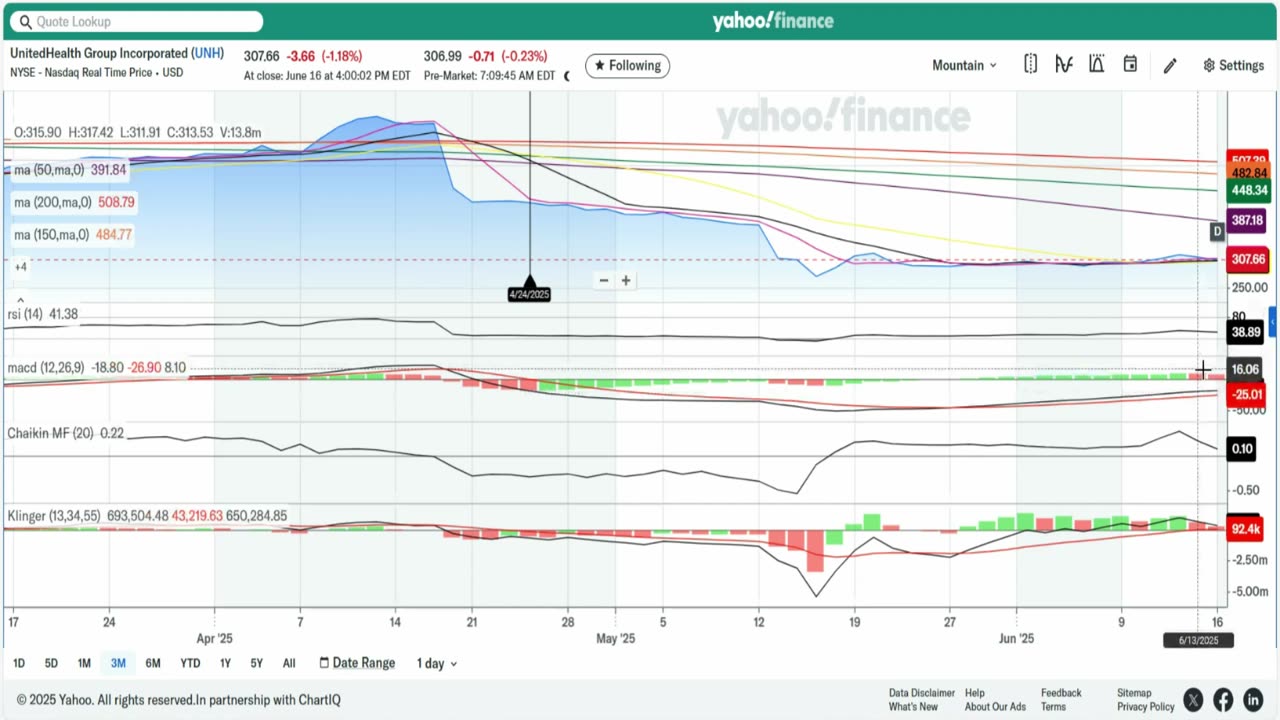This screenshot has height=720, width=1280.
Task: Select the YTD range
Action: point(190,663)
